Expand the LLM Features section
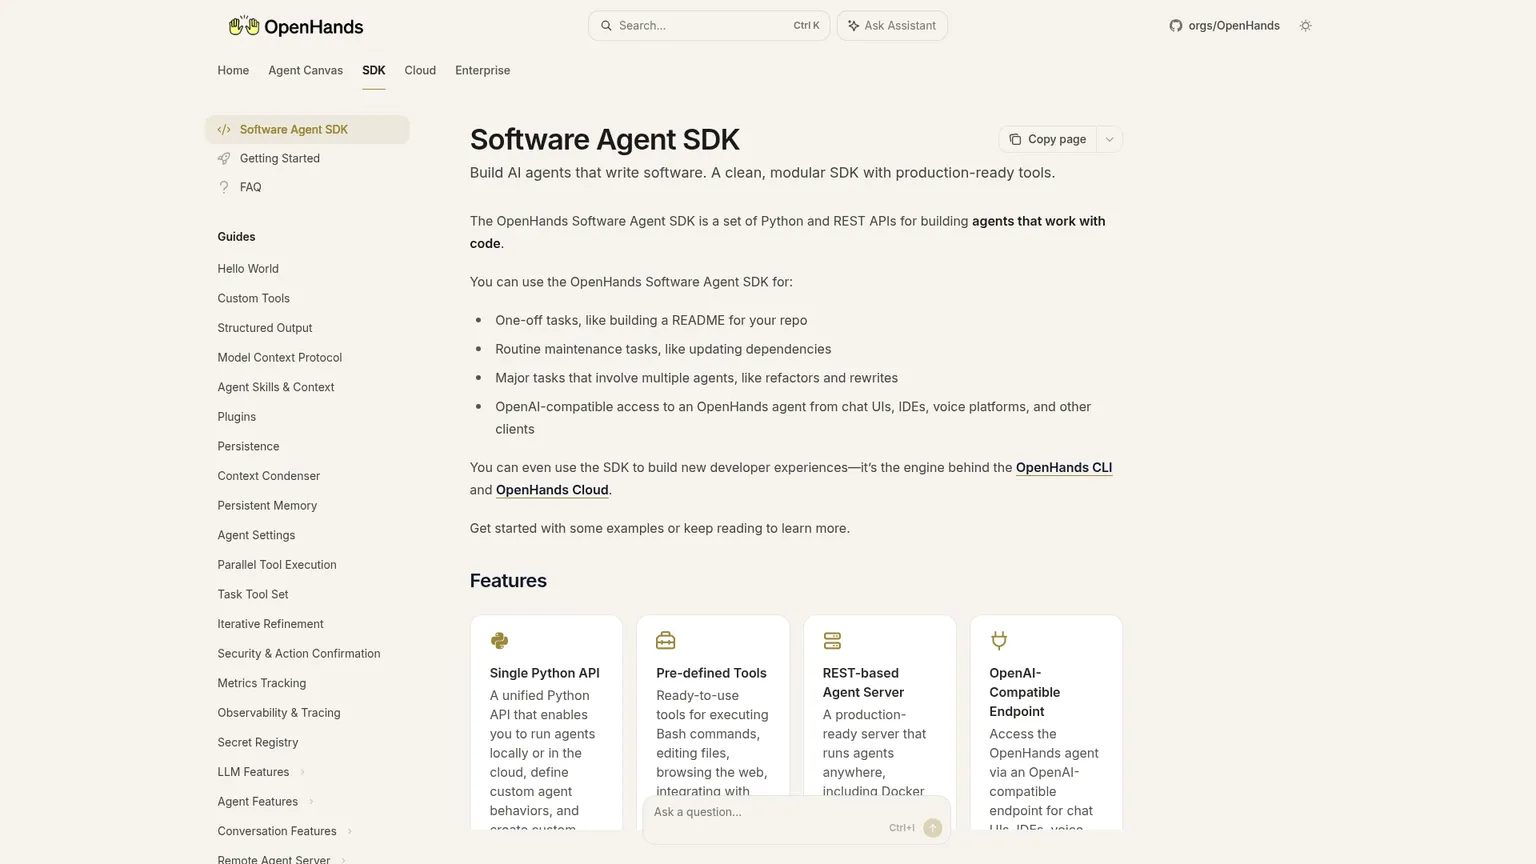The image size is (1536, 864). (302, 772)
